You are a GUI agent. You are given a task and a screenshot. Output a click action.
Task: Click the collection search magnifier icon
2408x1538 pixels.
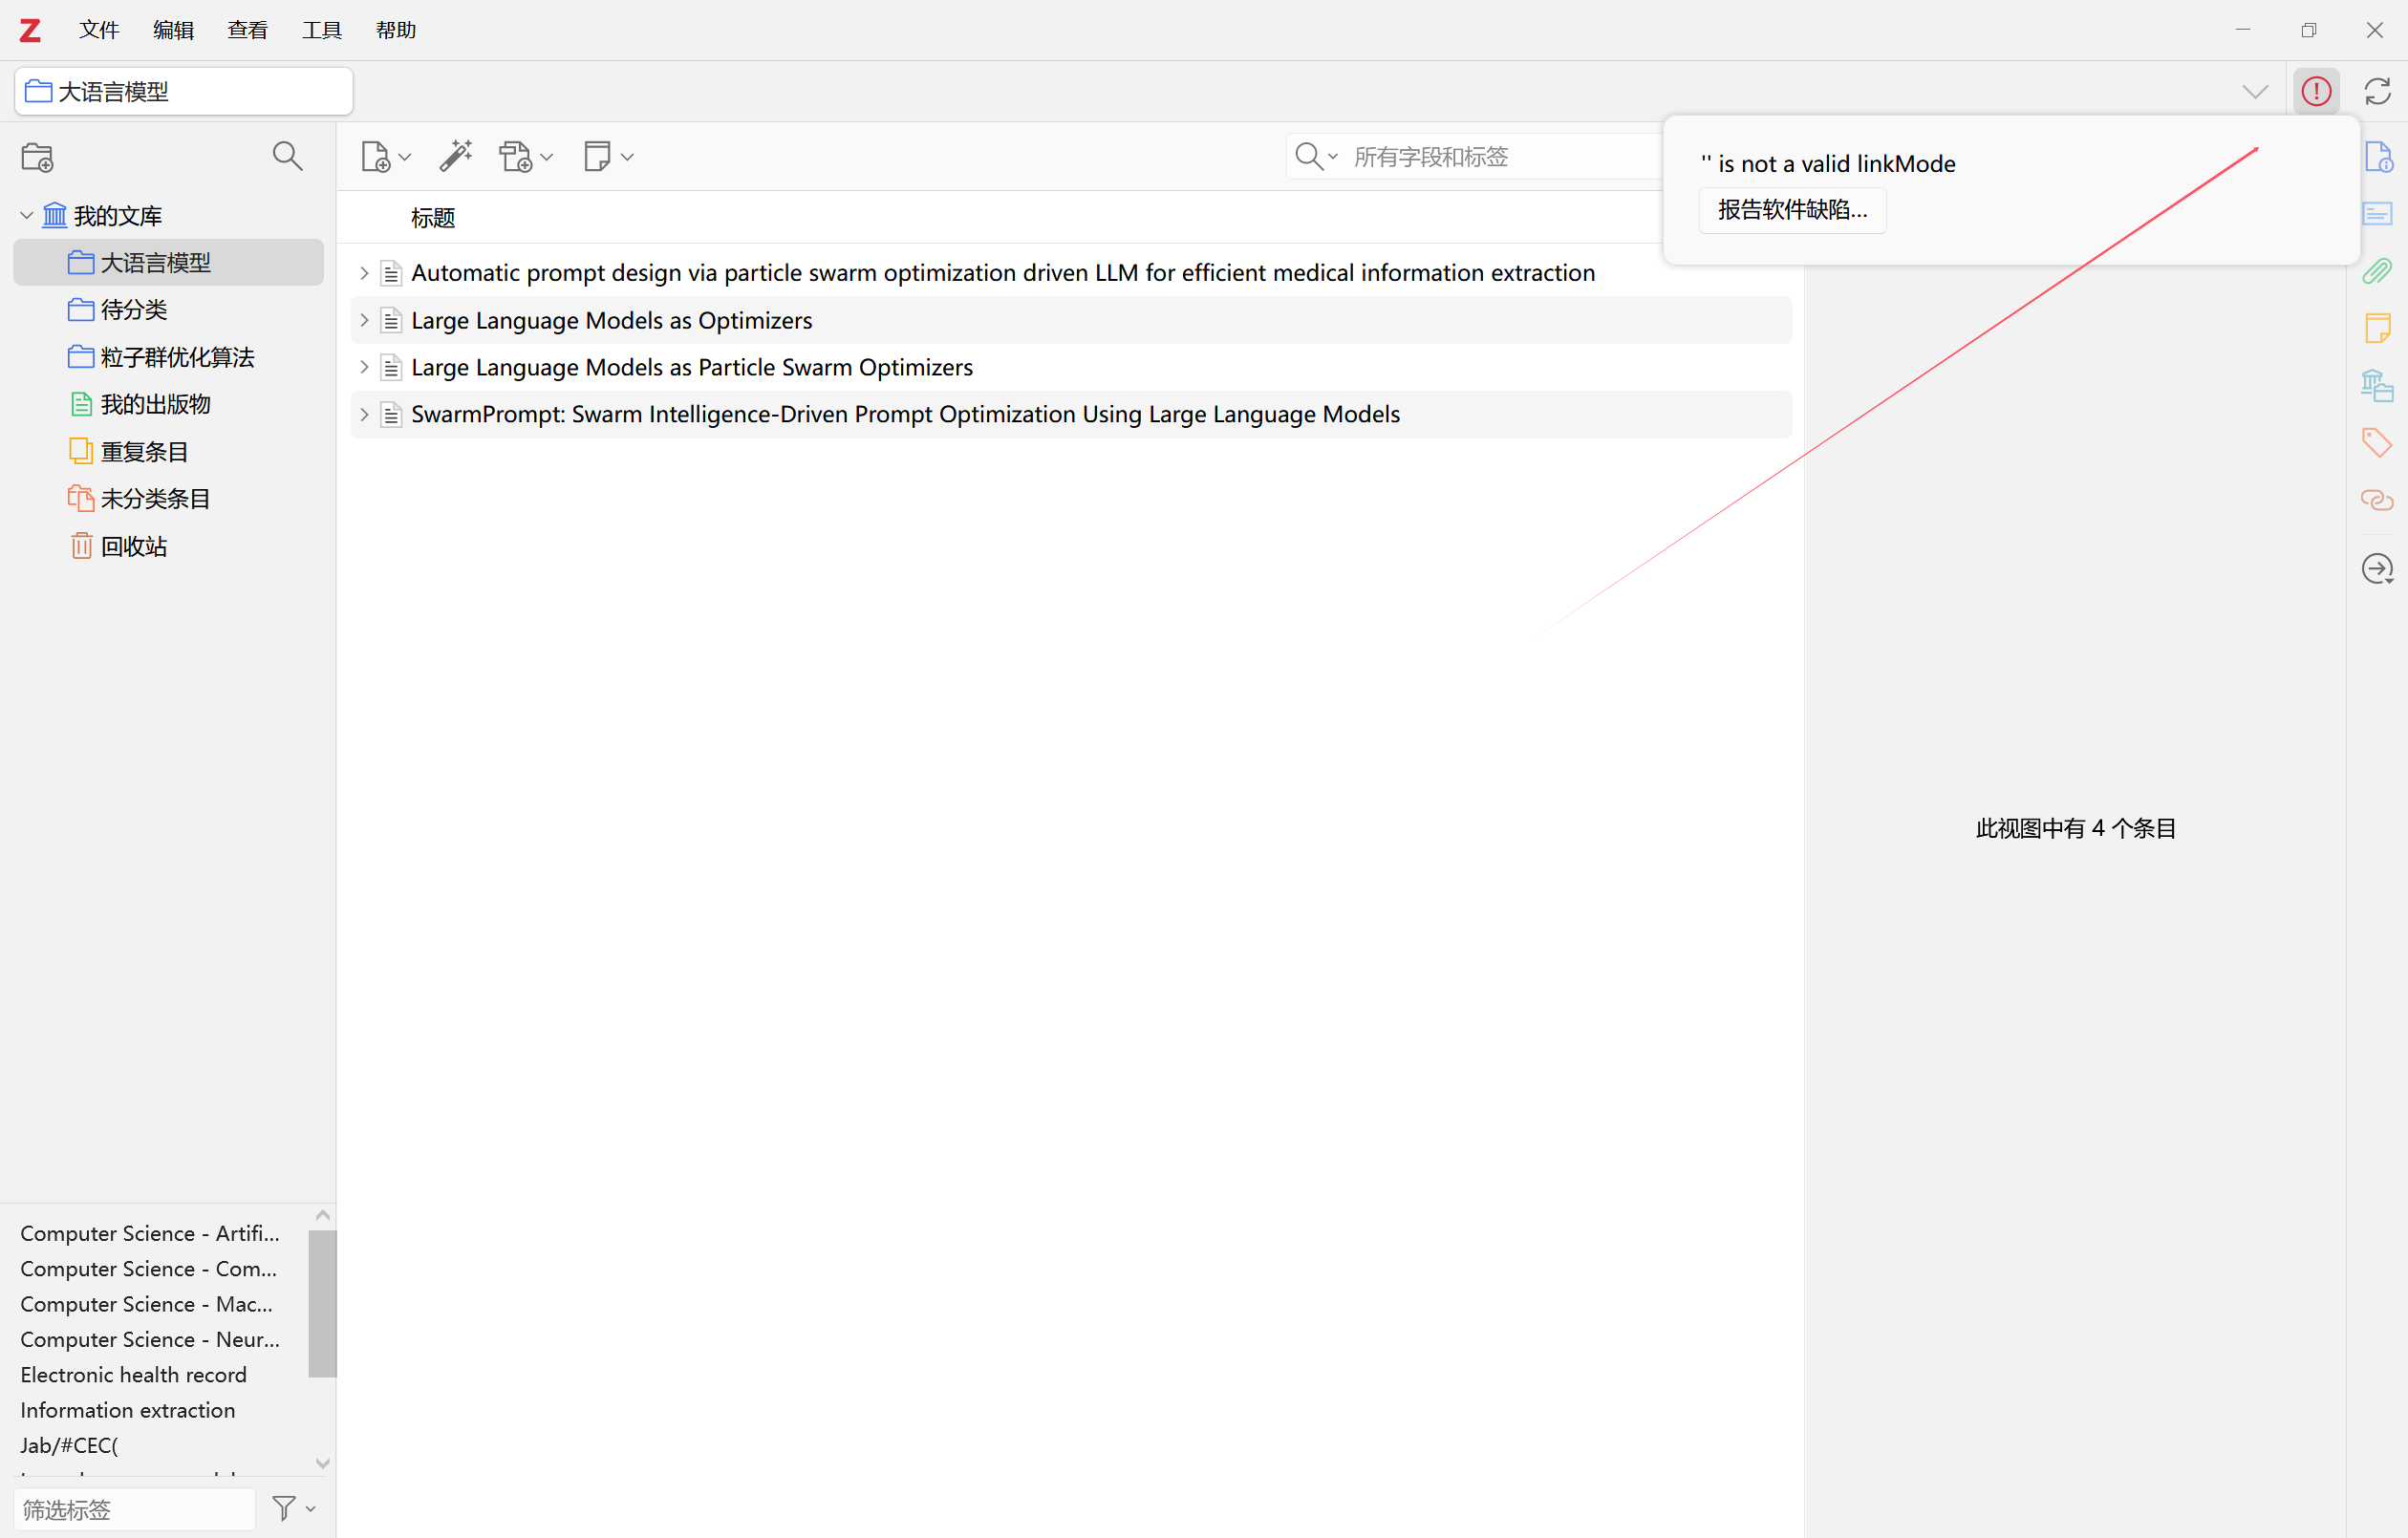click(x=287, y=156)
